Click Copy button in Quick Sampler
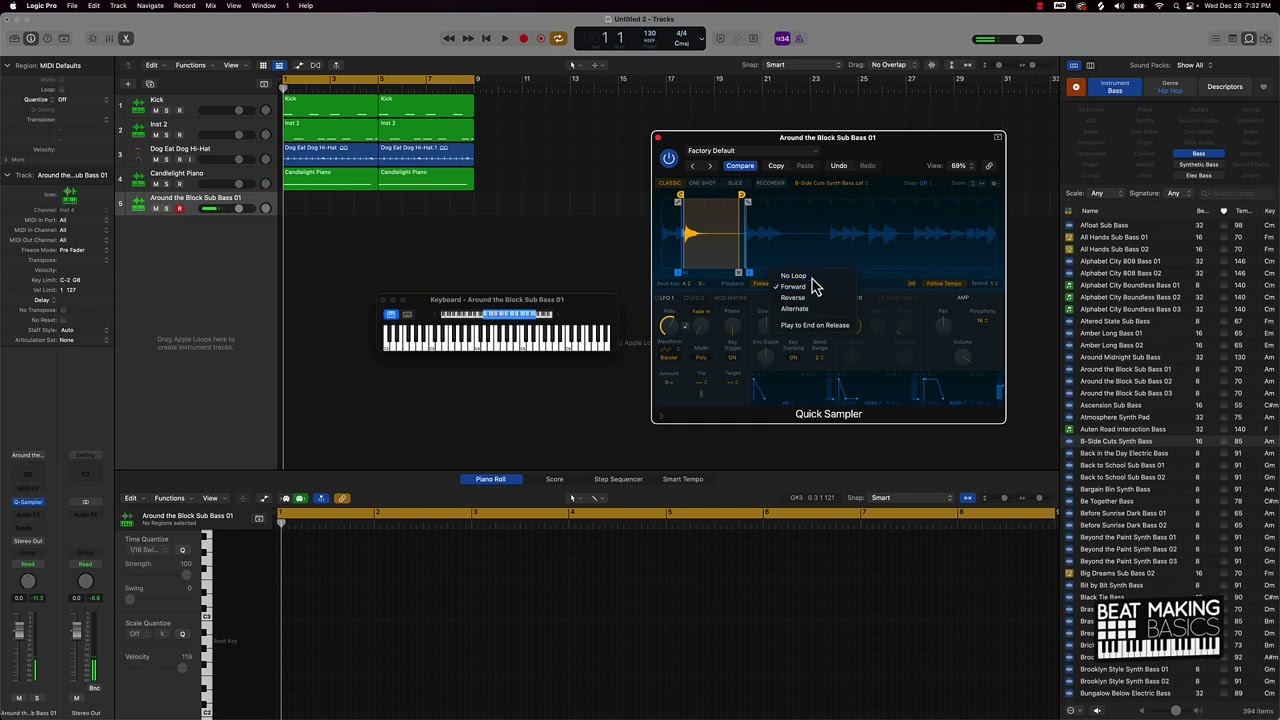The height and width of the screenshot is (720, 1280). 776,166
